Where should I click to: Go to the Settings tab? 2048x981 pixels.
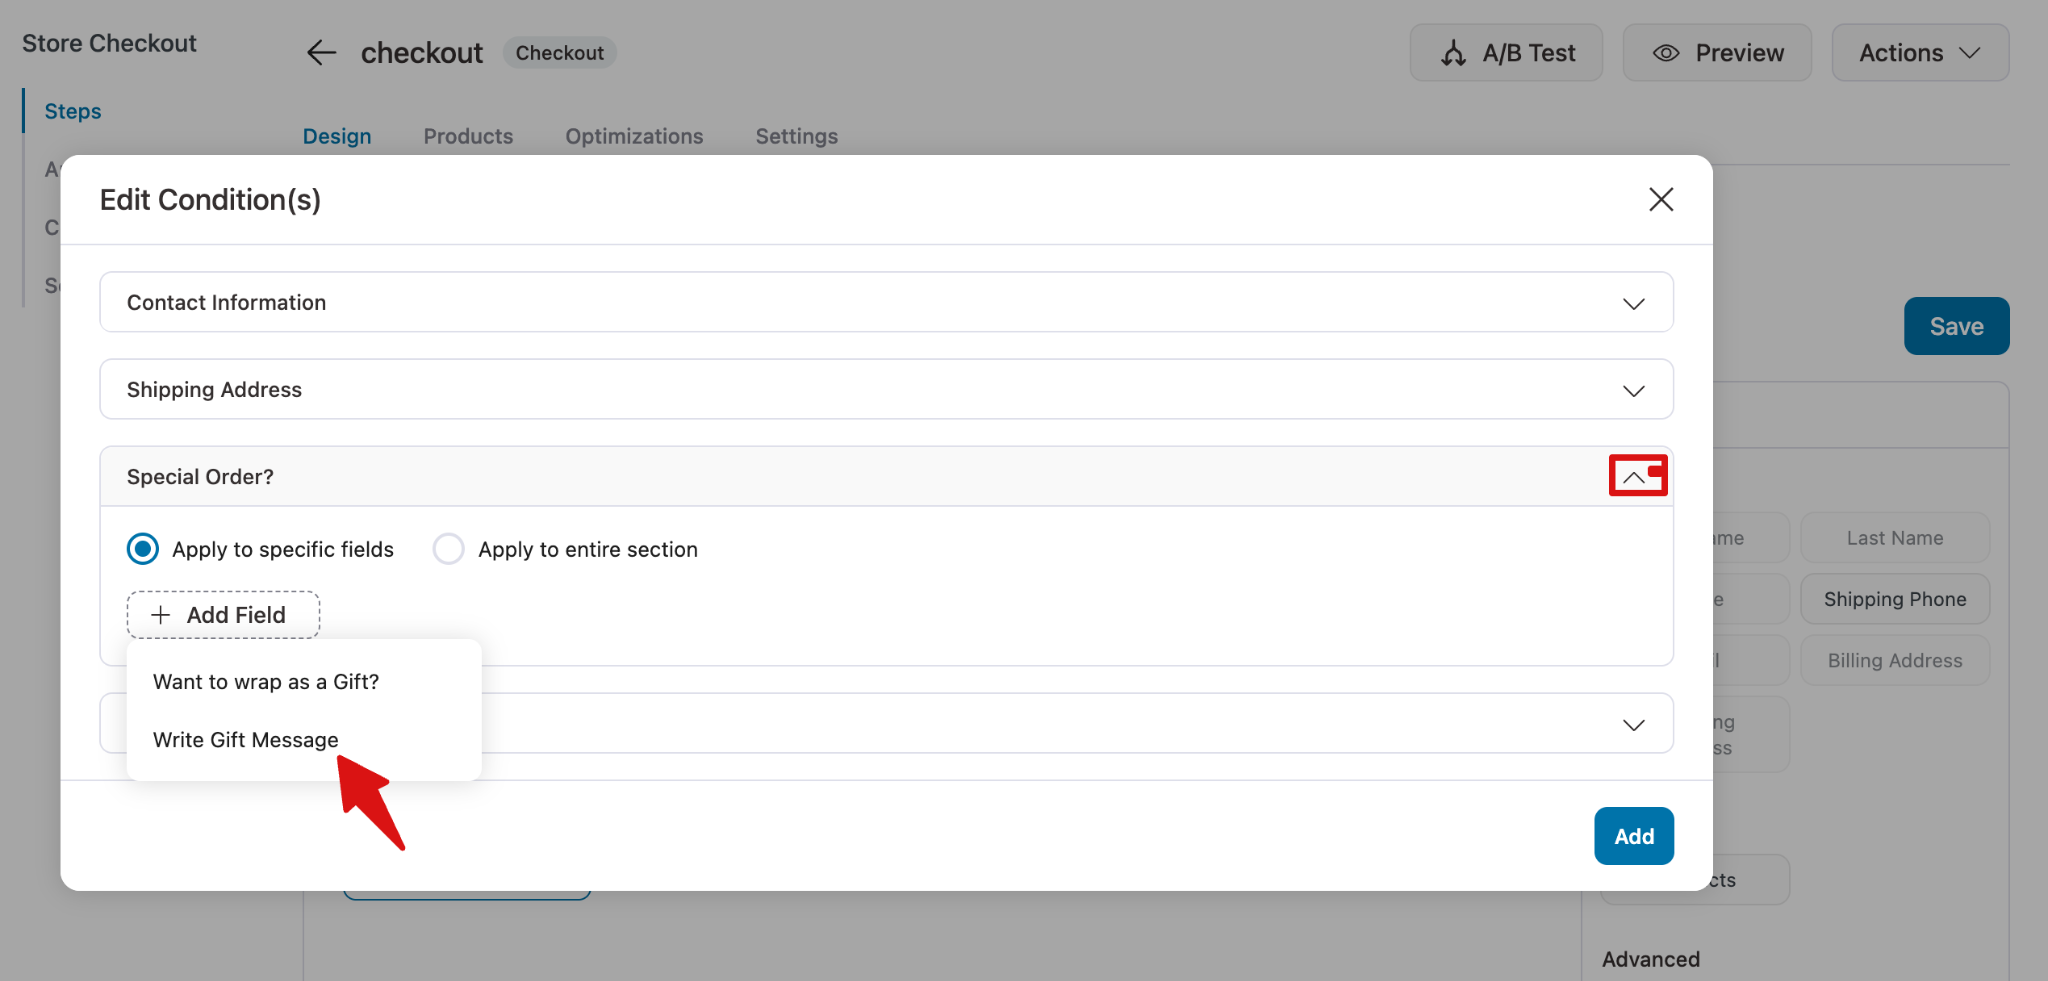[796, 136]
